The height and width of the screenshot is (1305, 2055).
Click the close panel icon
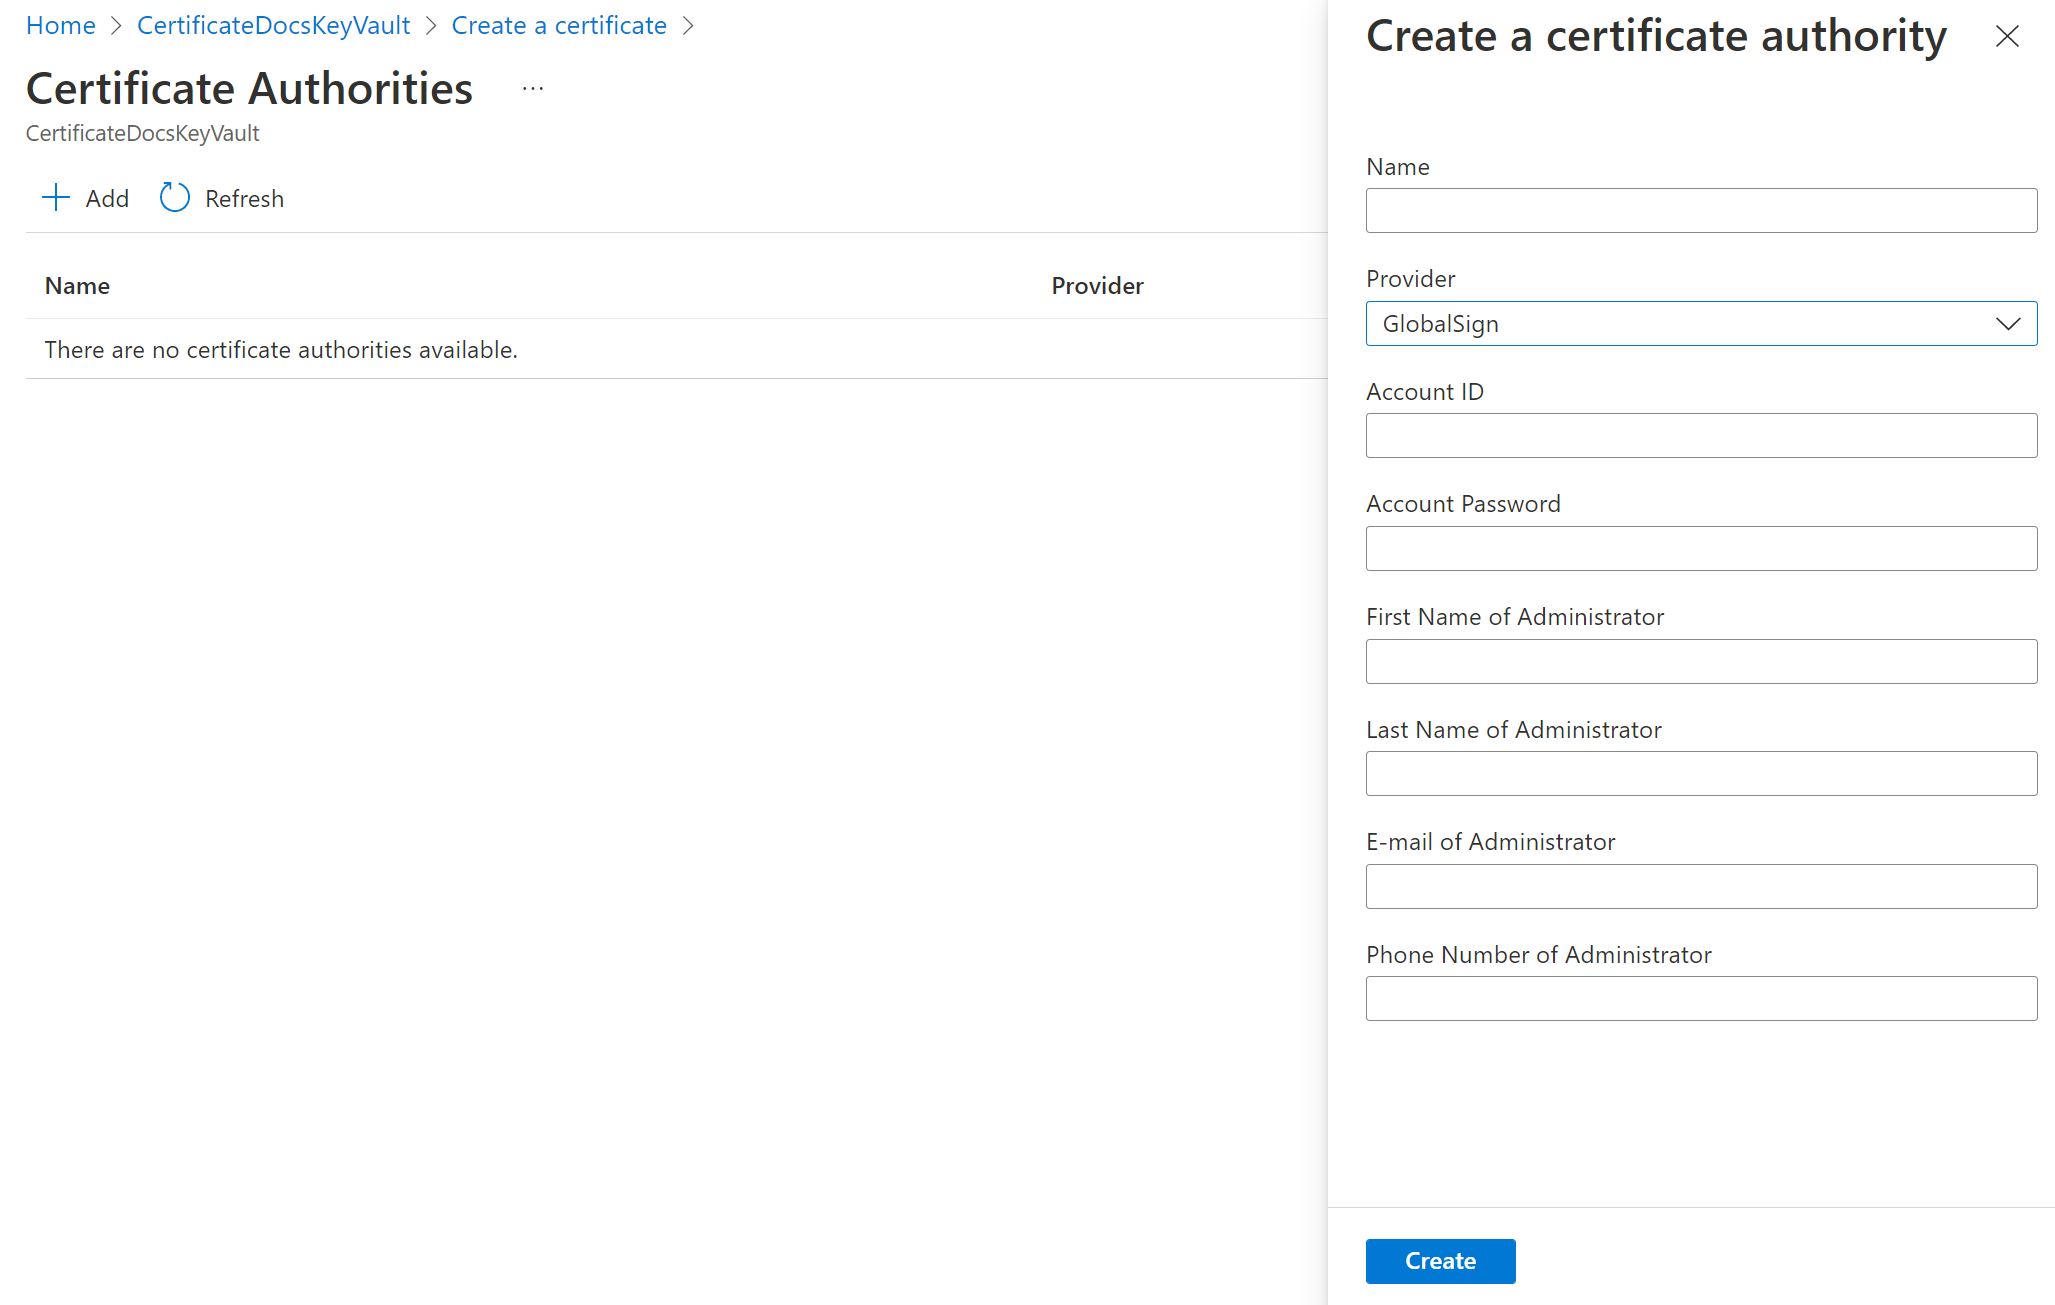tap(2007, 36)
